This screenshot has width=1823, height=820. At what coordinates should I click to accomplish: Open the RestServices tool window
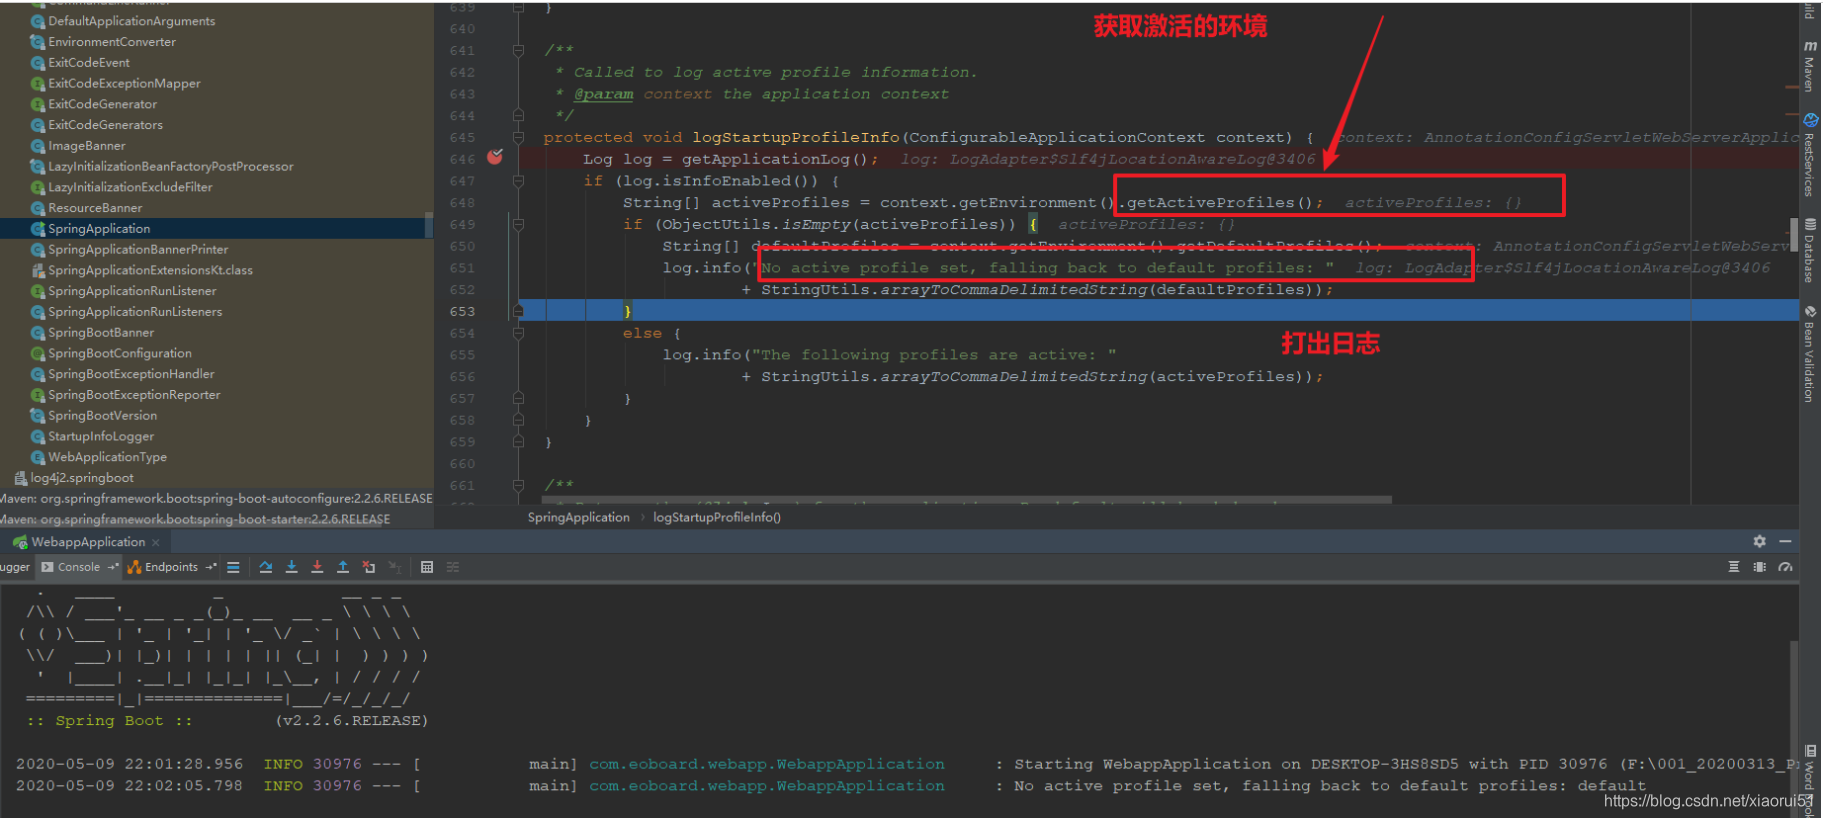(x=1810, y=155)
